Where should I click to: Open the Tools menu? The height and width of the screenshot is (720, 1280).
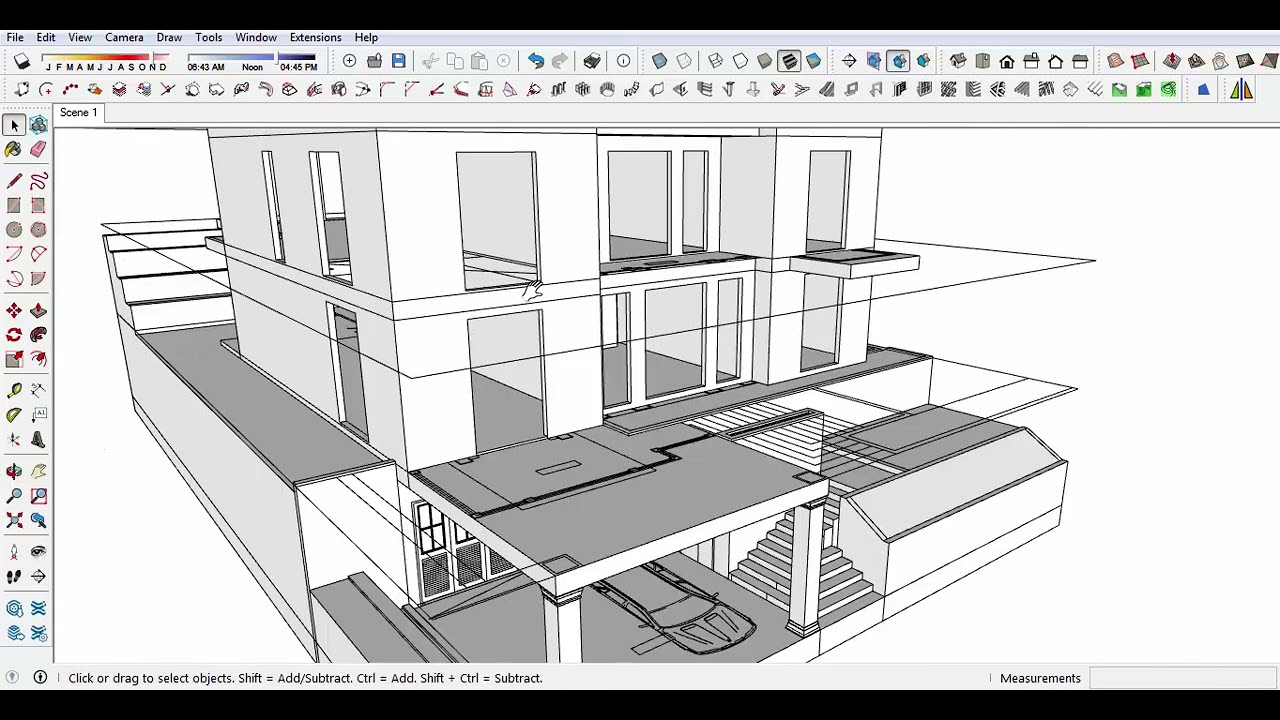(x=209, y=37)
